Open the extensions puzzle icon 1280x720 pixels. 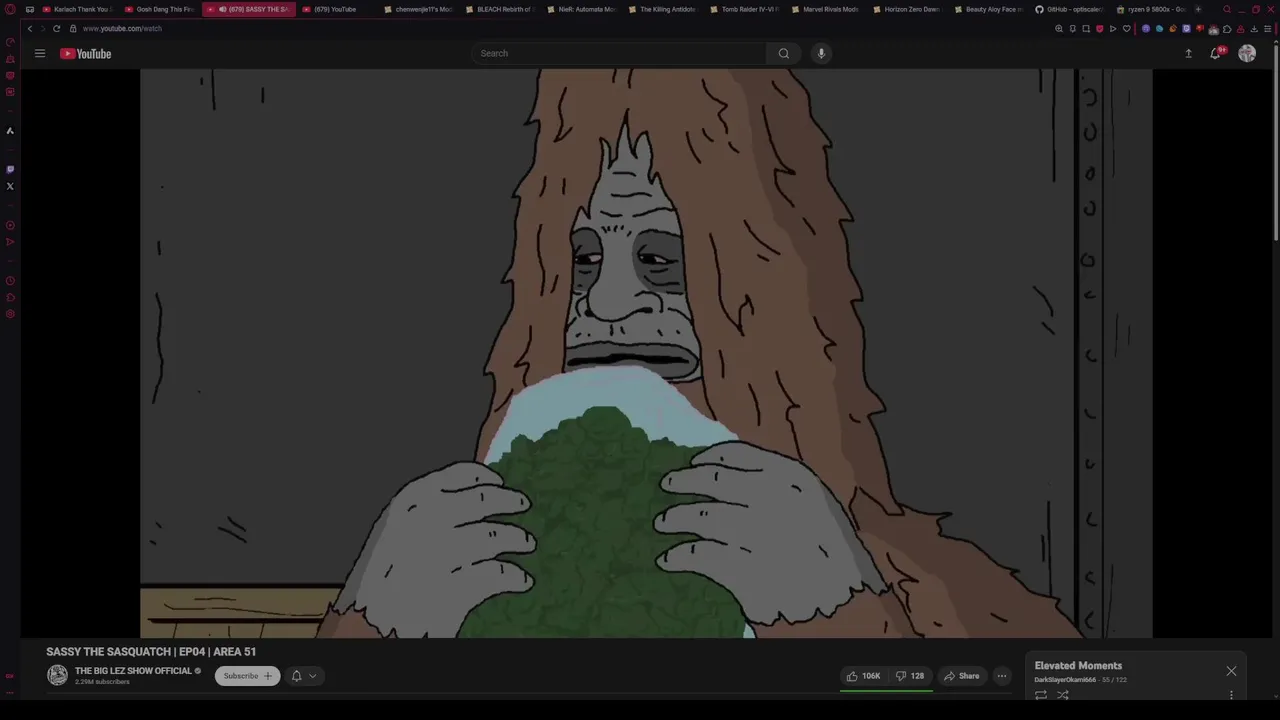pyautogui.click(x=1227, y=28)
